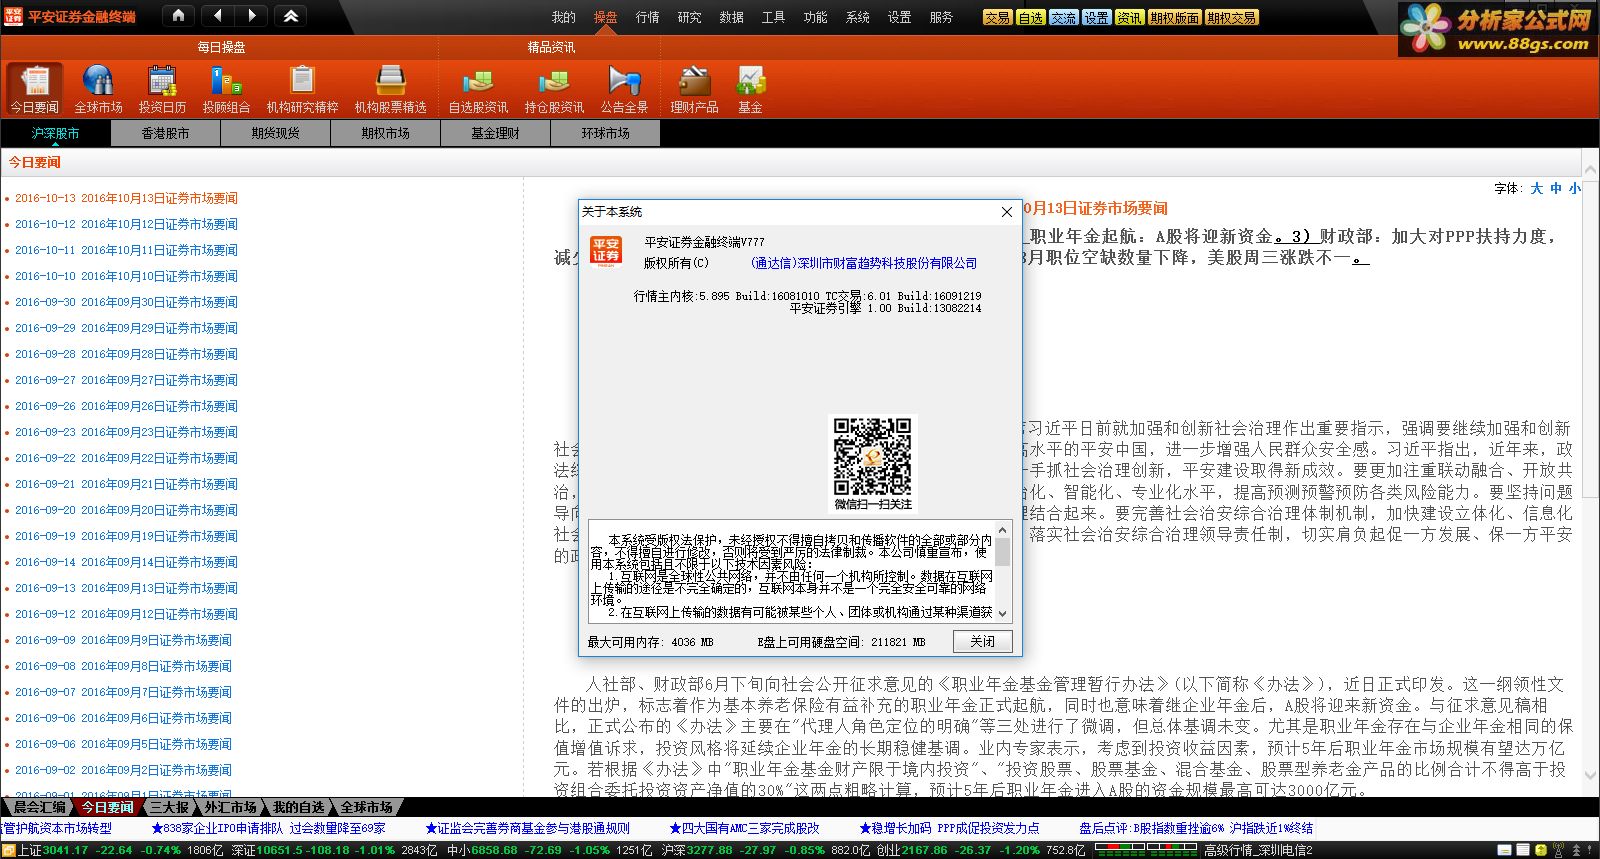Click the 交易 quick button
The width and height of the screenshot is (1600, 859).
(997, 18)
